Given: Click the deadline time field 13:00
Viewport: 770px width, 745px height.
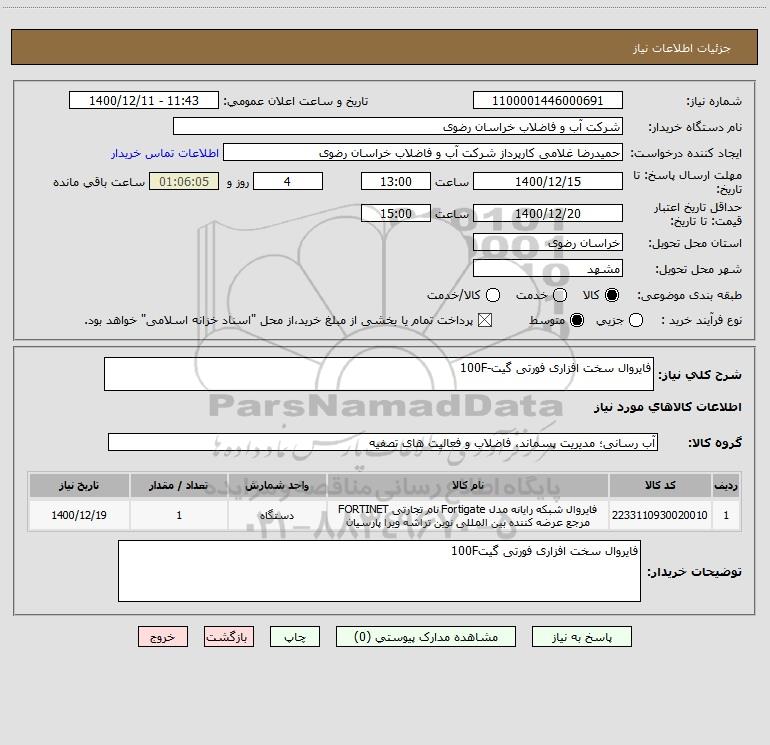Looking at the screenshot, I should coord(396,181).
